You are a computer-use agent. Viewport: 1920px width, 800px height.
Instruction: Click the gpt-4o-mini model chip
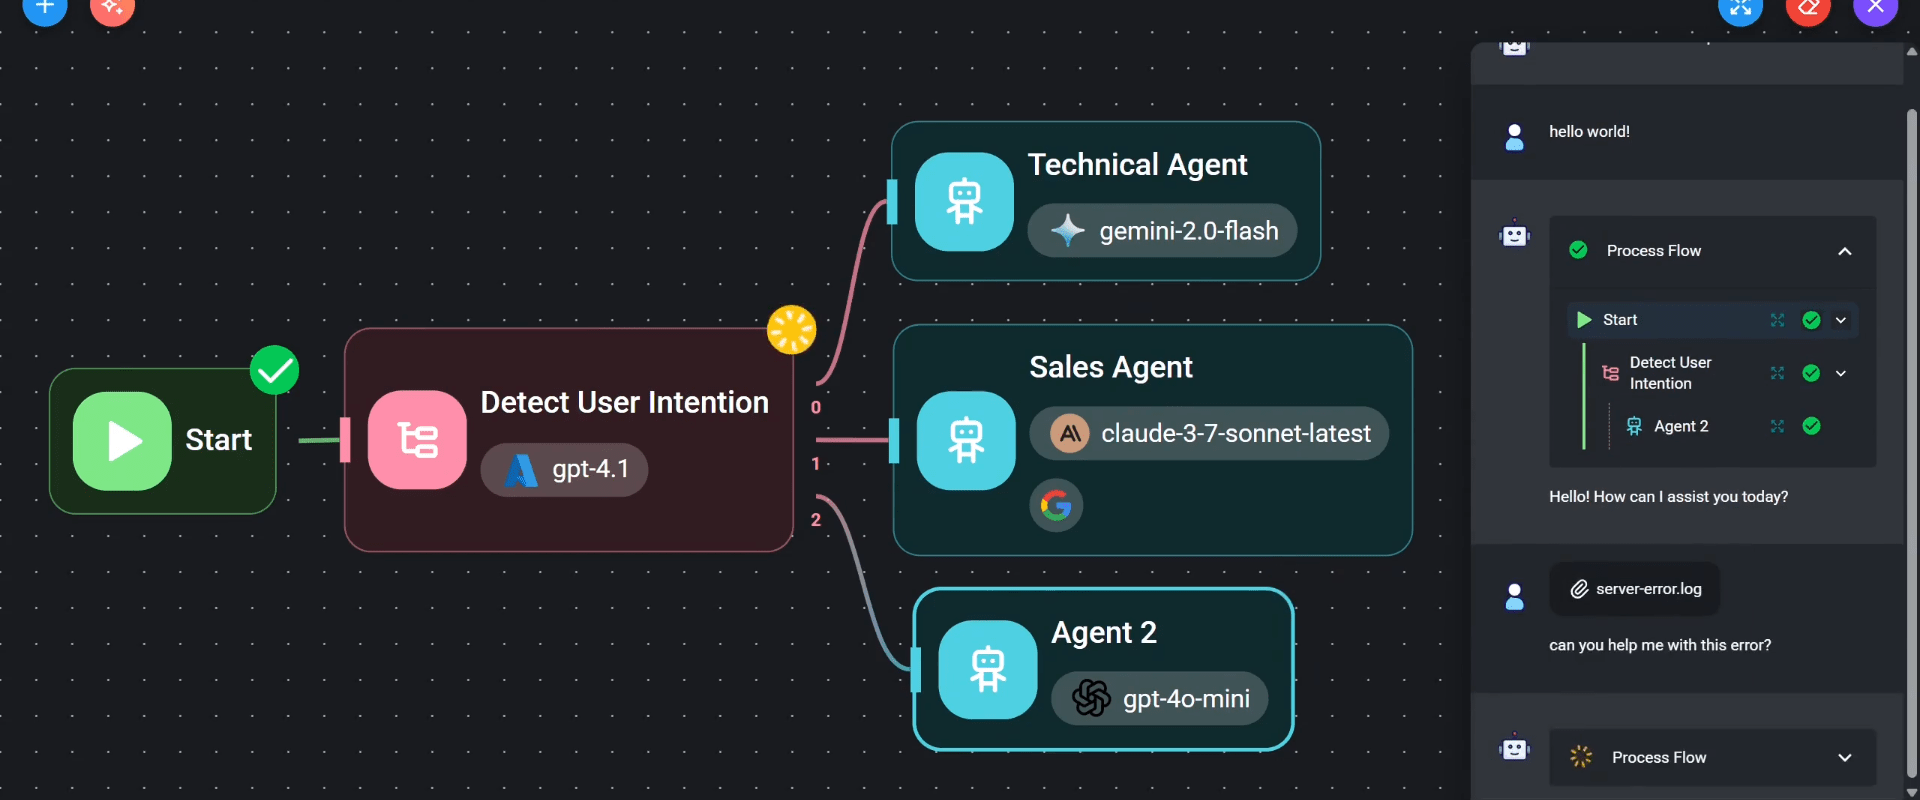[x=1160, y=698]
